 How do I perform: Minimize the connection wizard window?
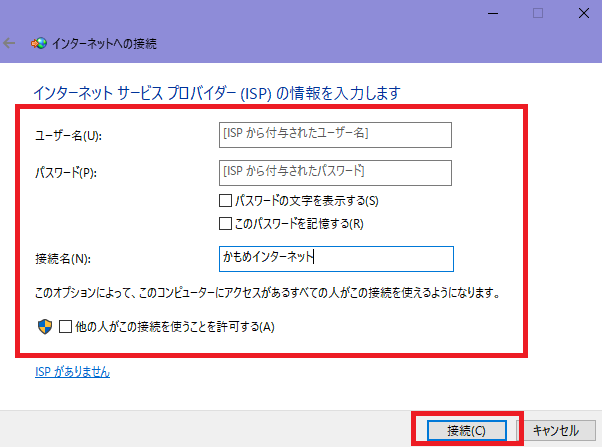coord(493,13)
